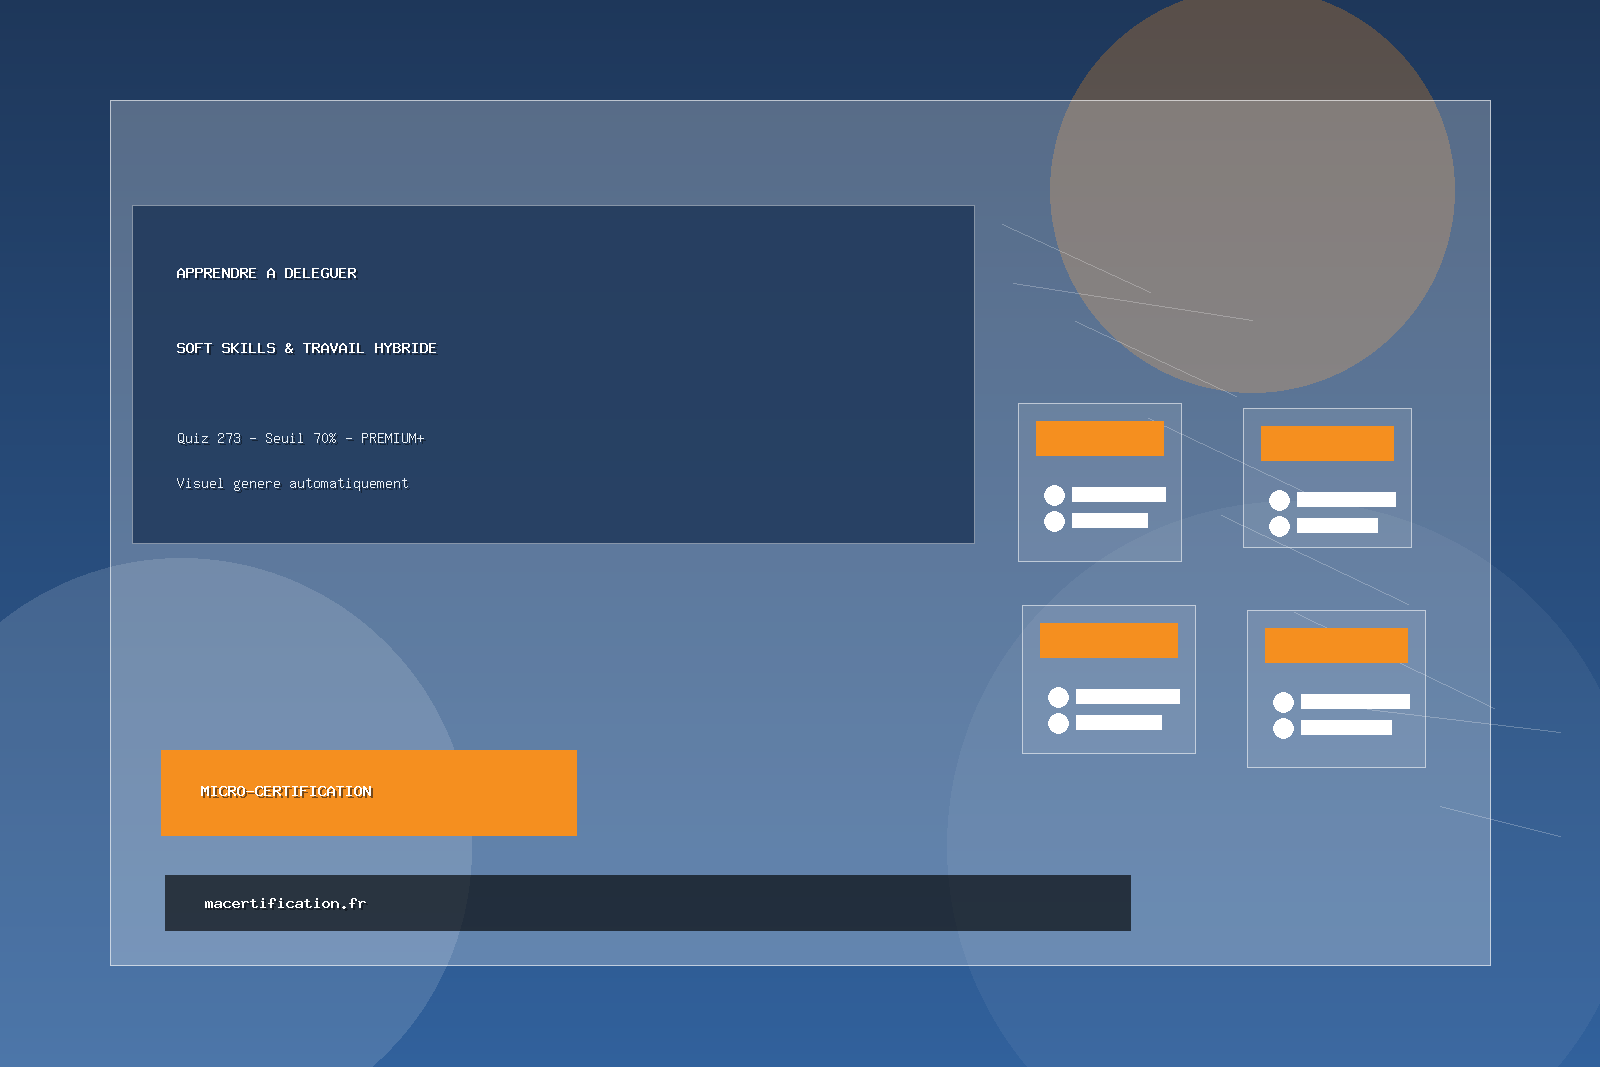
Task: Click orange header of top-left quiz card
Action: coord(1099,438)
